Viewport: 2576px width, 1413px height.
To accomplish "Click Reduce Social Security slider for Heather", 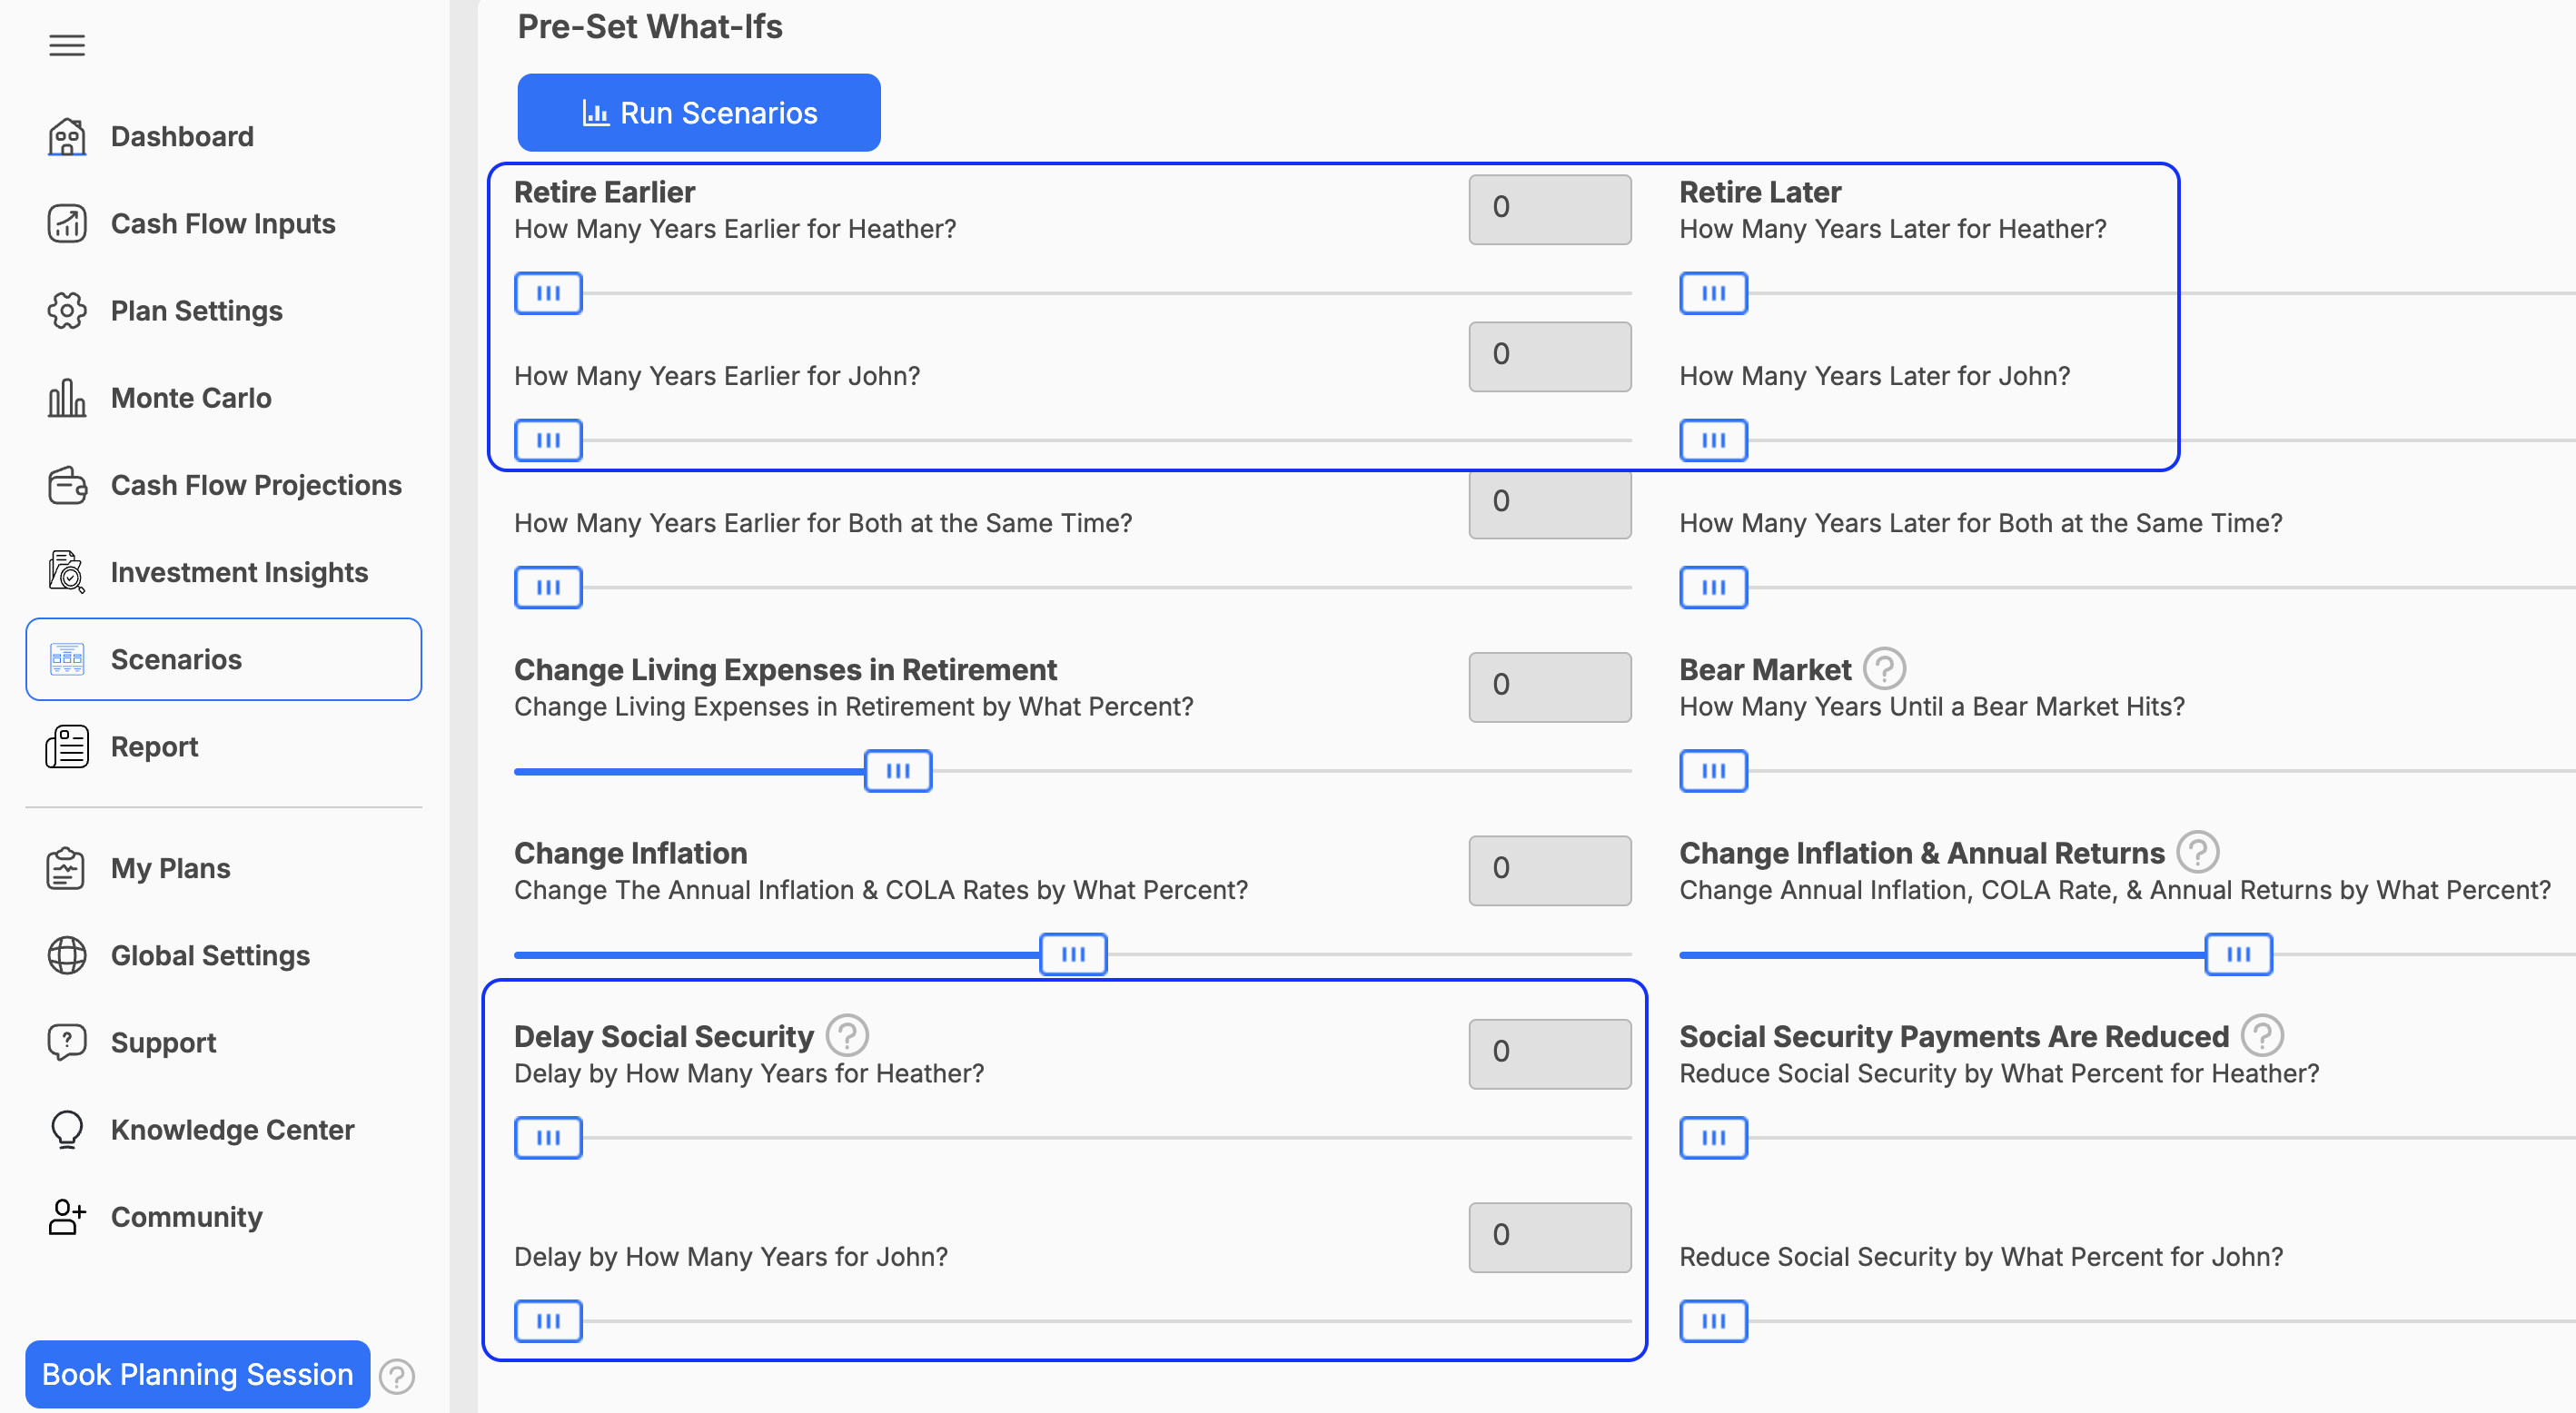I will 1714,1138.
